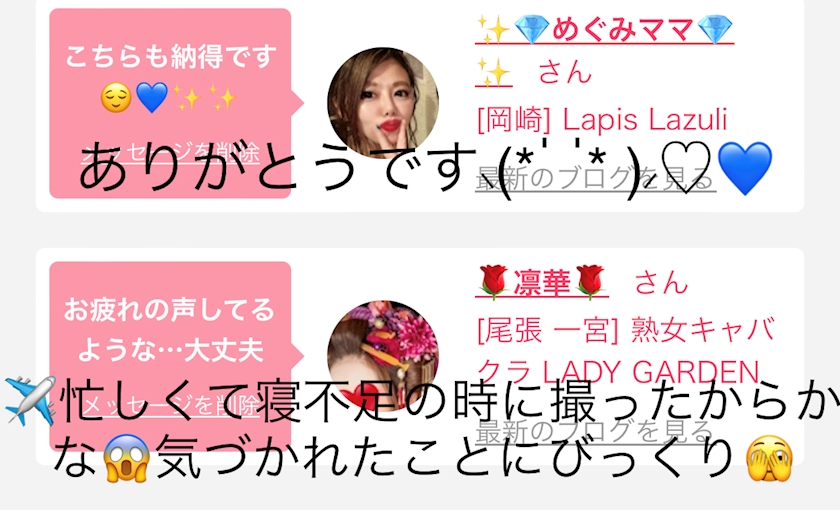The image size is (840, 522).
Task: View めぐみママ's latest blog link
Action: tap(595, 179)
